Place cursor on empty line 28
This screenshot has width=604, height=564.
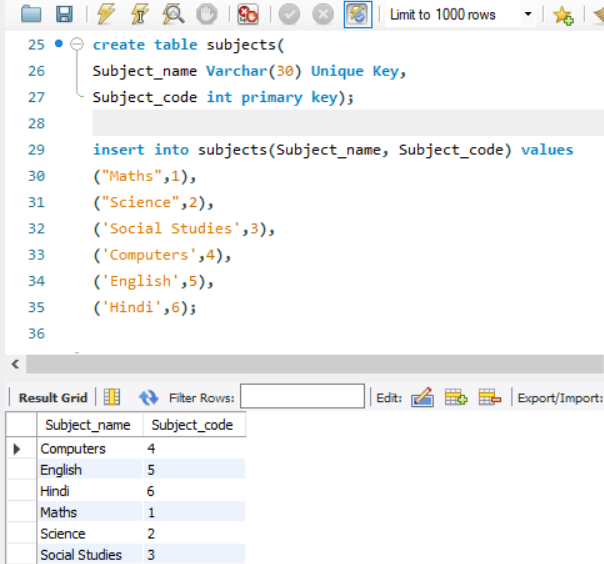click(x=348, y=123)
